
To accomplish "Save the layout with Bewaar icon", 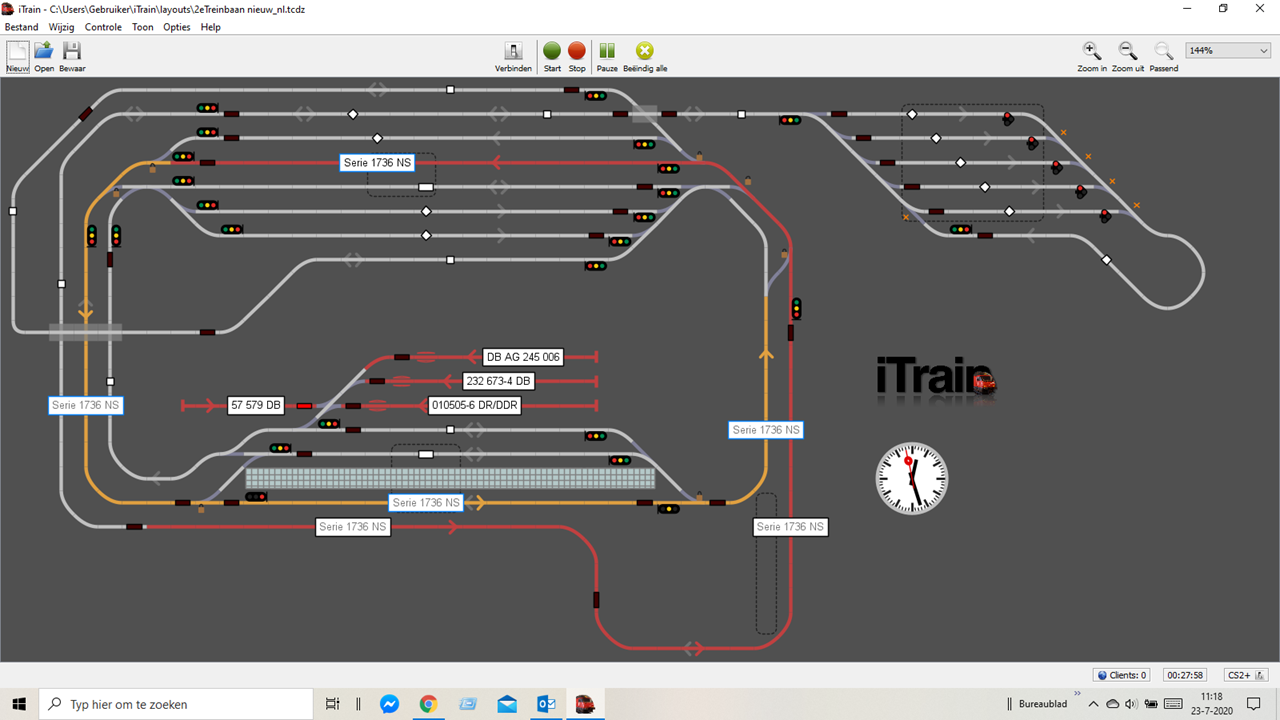I will point(72,56).
